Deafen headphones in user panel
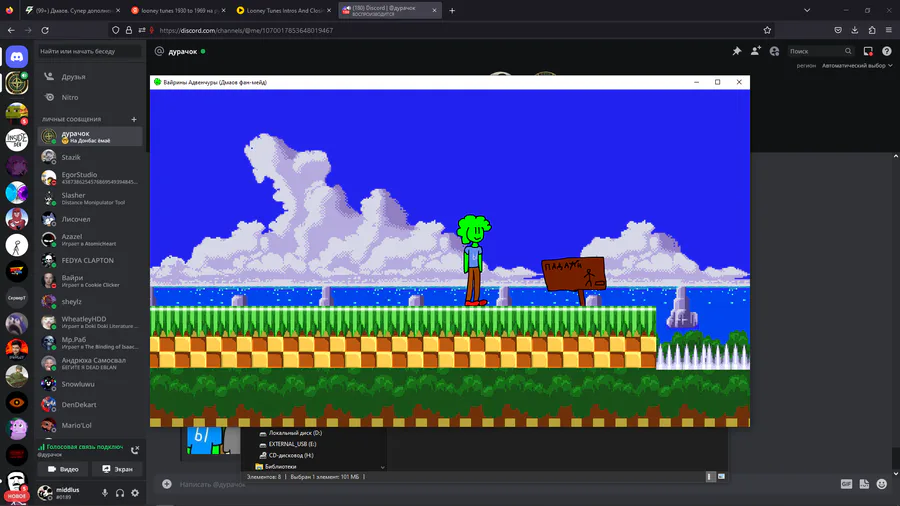Viewport: 900px width, 506px height. [119, 492]
